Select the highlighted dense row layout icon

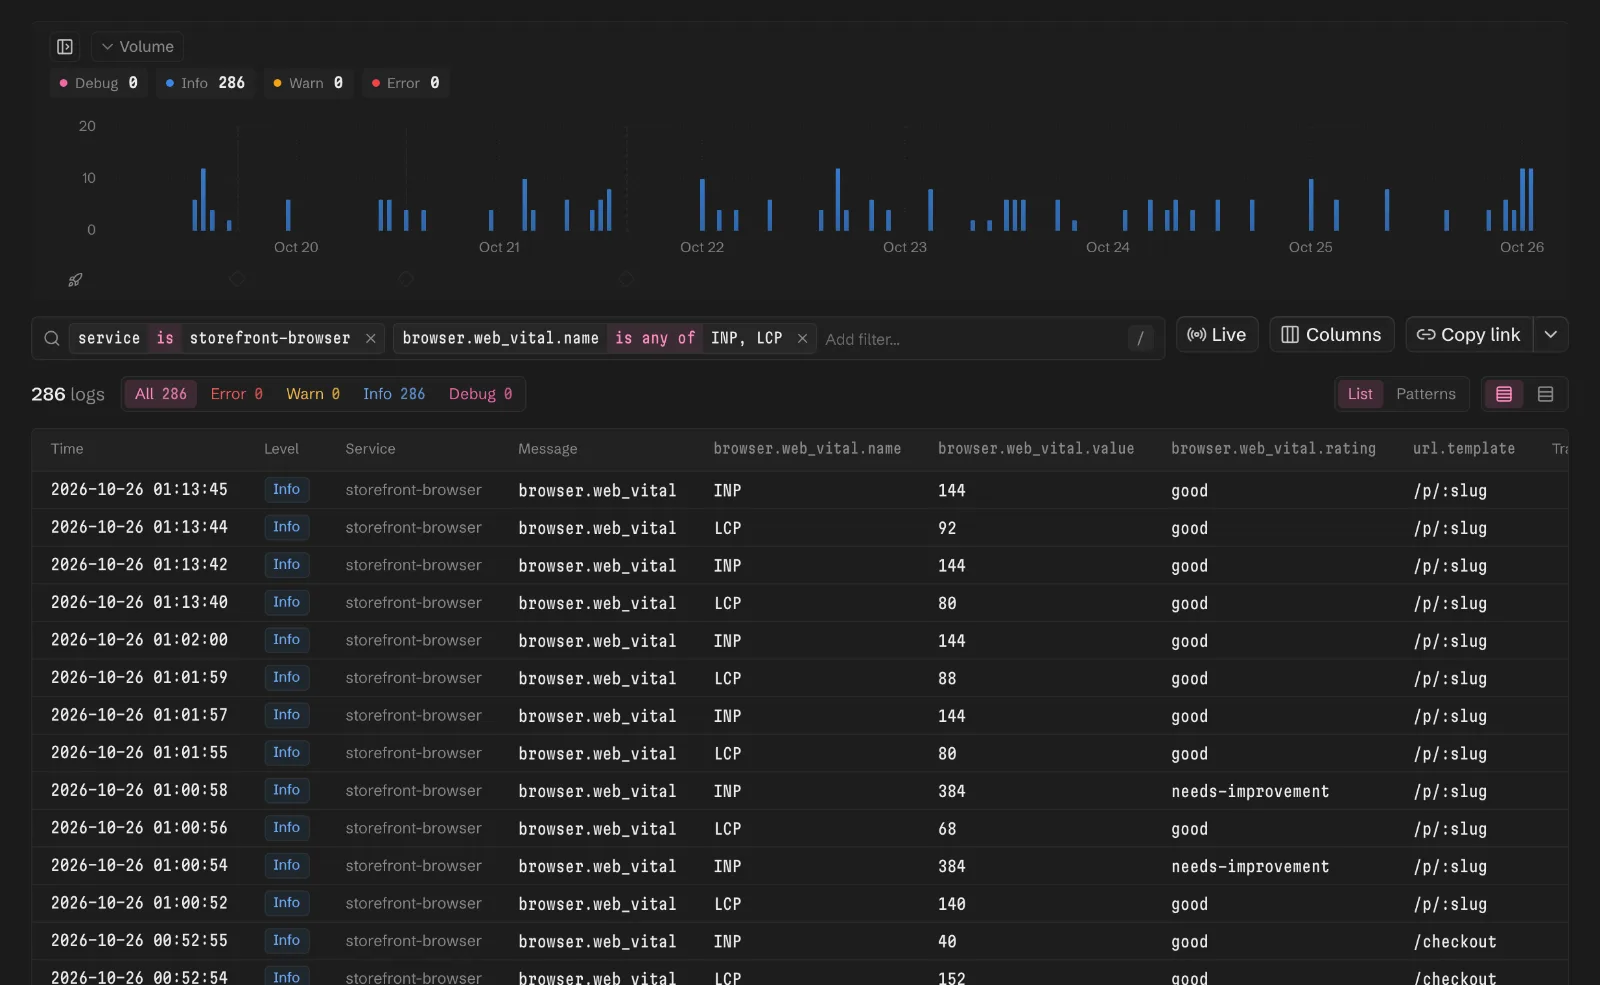1504,394
